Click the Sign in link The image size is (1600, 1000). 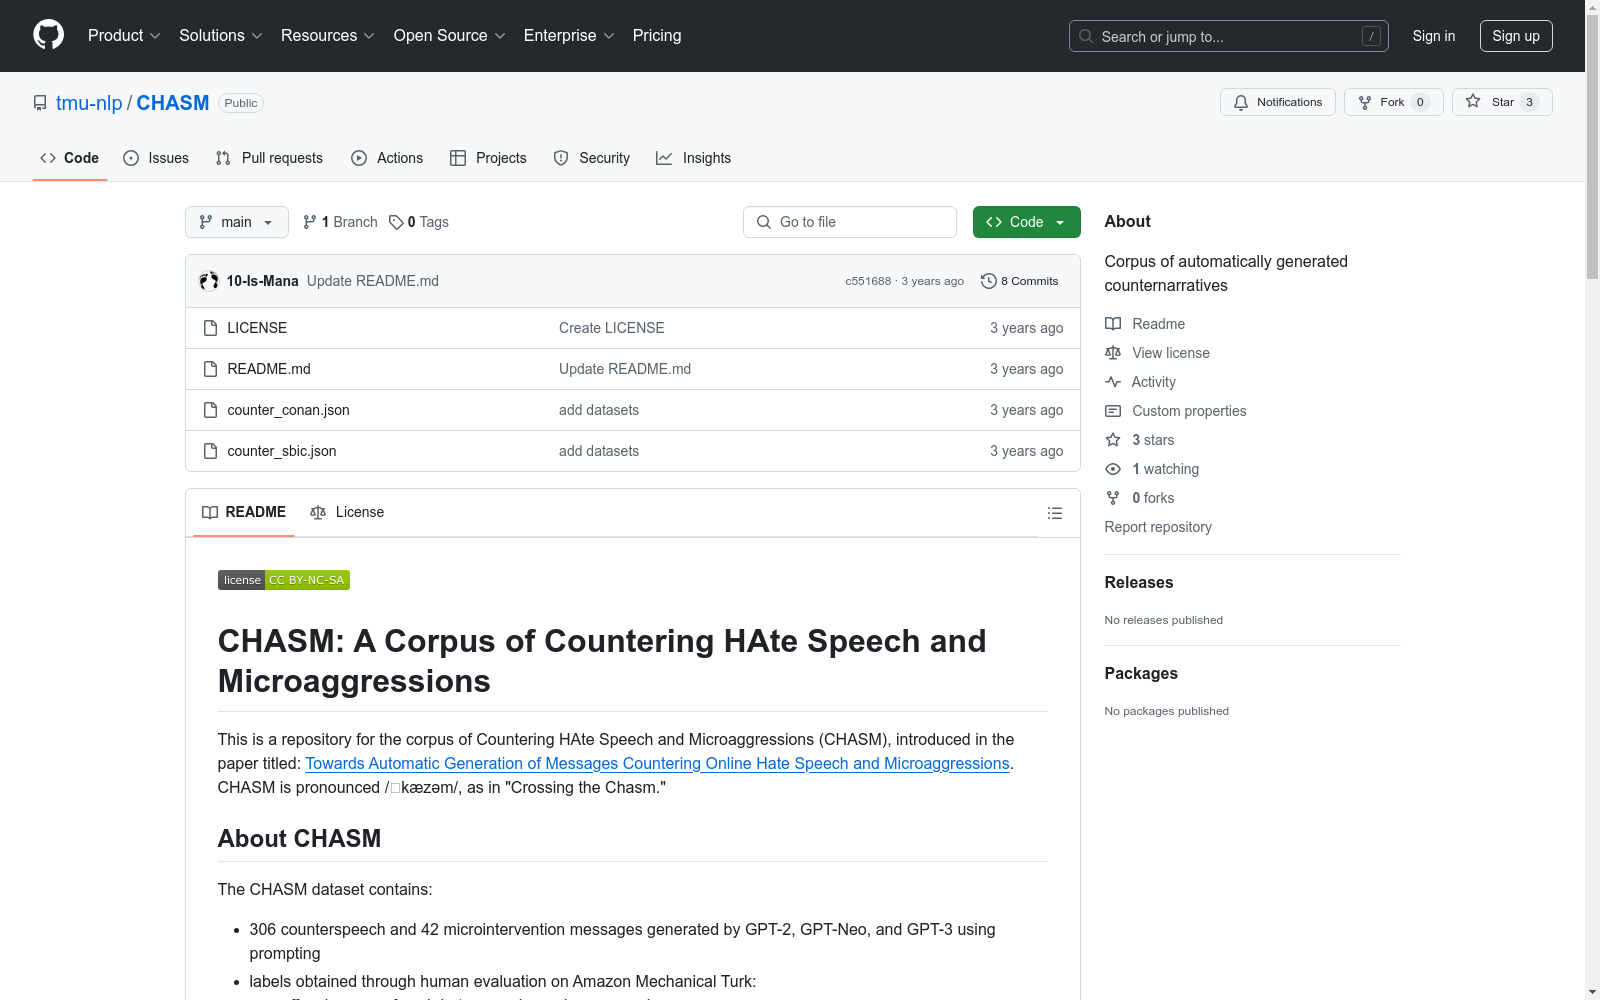tap(1434, 36)
